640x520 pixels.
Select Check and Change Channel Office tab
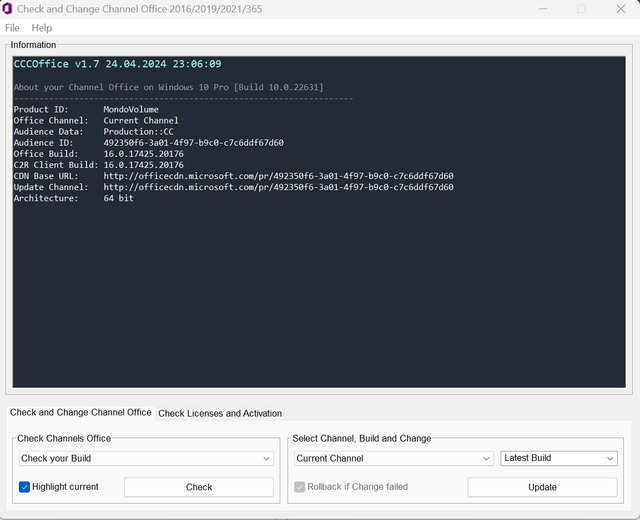click(80, 412)
